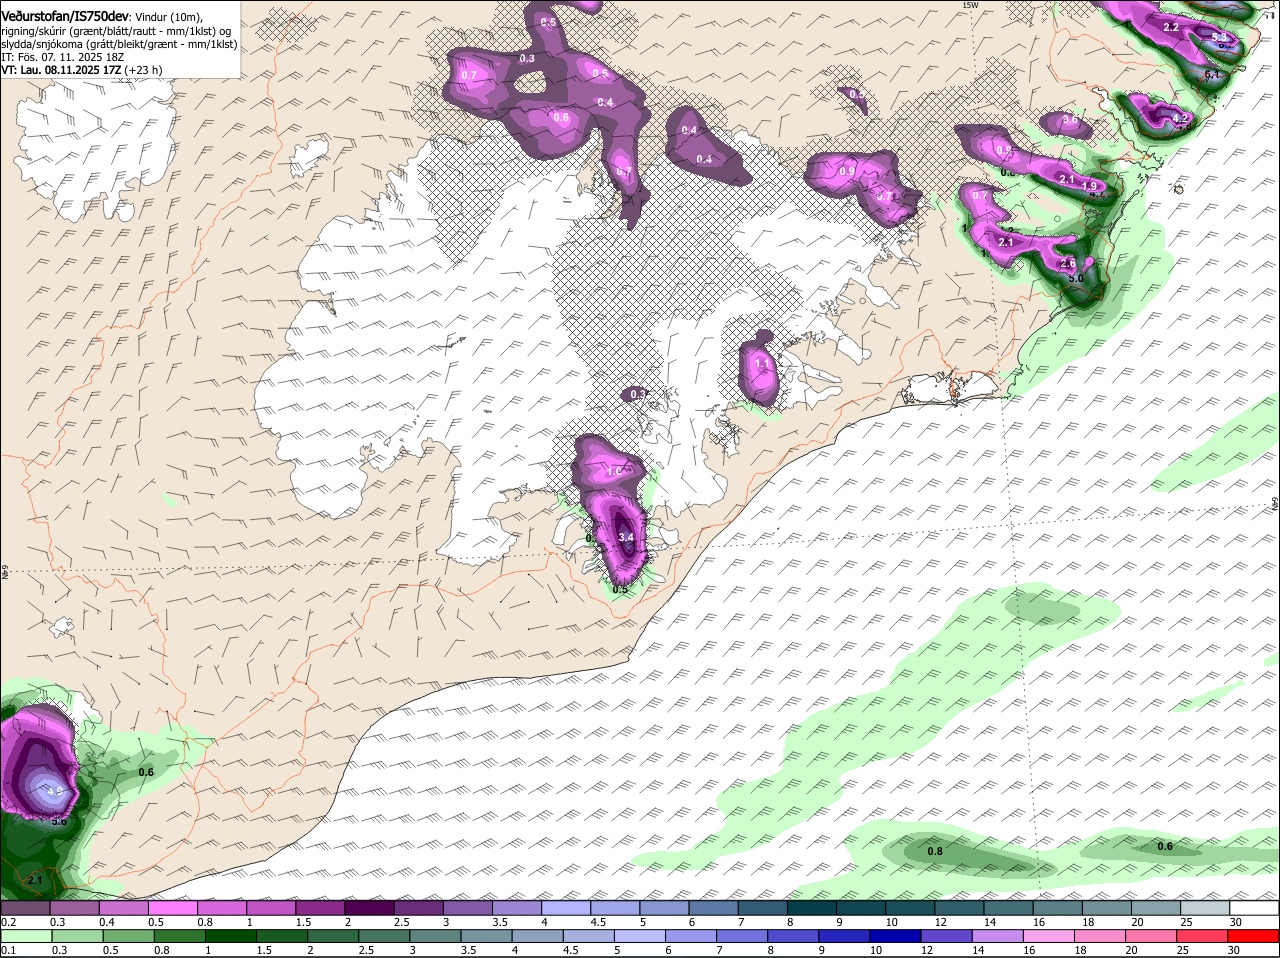Screen dimensions: 1280x958
Task: Click the red swatch ending the rain scale
Action: tap(1254, 937)
